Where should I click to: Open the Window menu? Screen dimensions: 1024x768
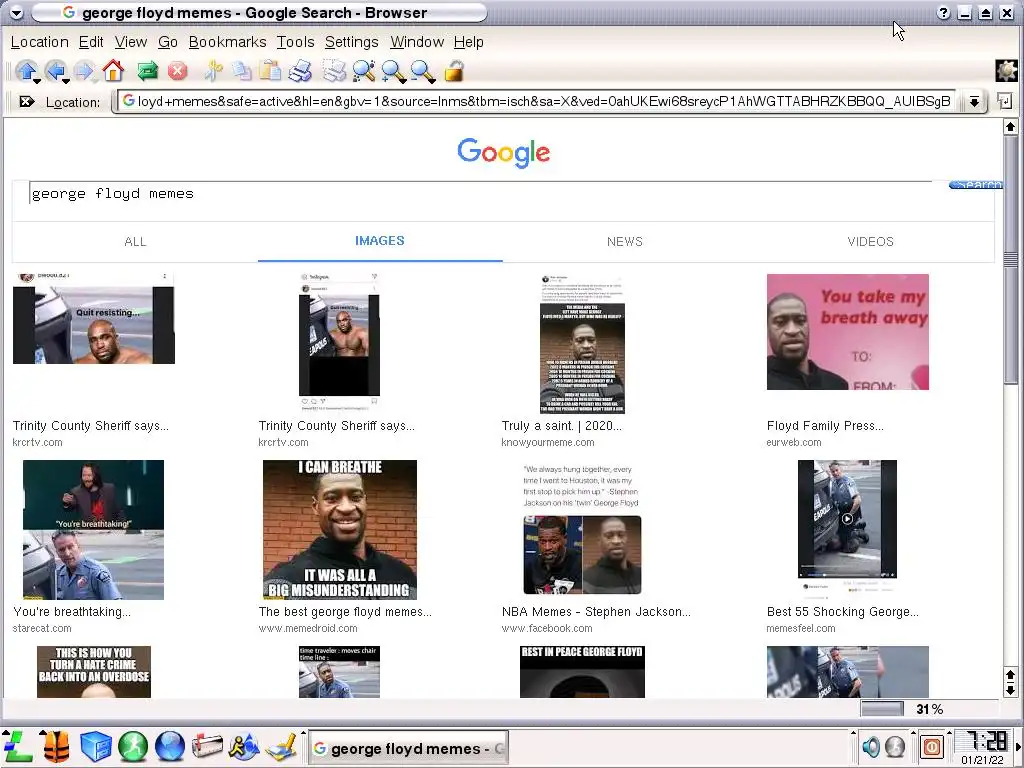pyautogui.click(x=417, y=42)
